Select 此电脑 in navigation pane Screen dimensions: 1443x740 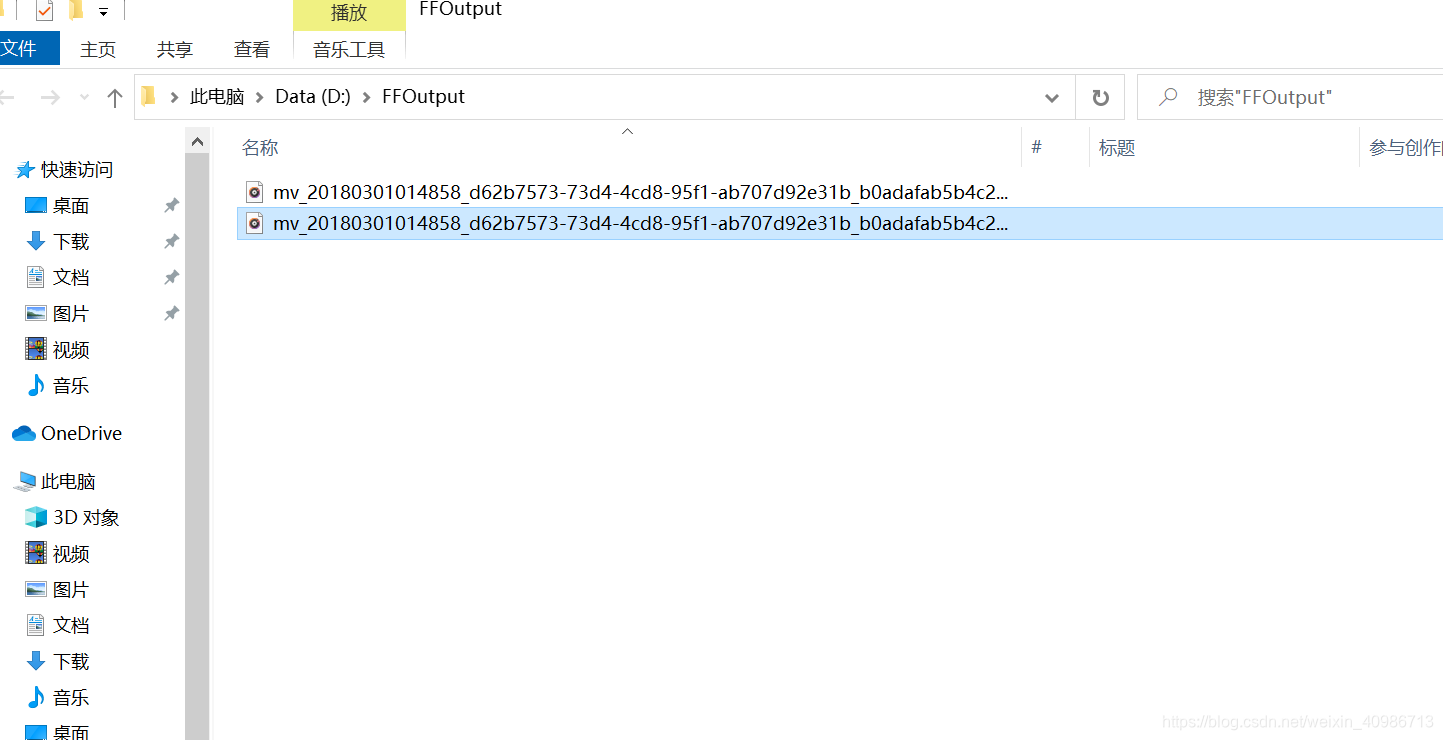pos(68,482)
